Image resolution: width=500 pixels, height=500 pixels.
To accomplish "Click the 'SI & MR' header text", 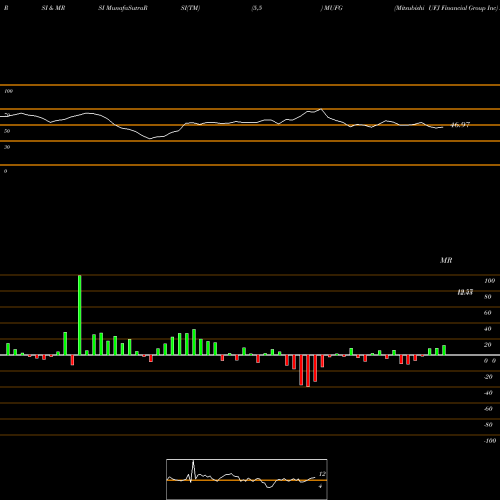I will [53, 8].
